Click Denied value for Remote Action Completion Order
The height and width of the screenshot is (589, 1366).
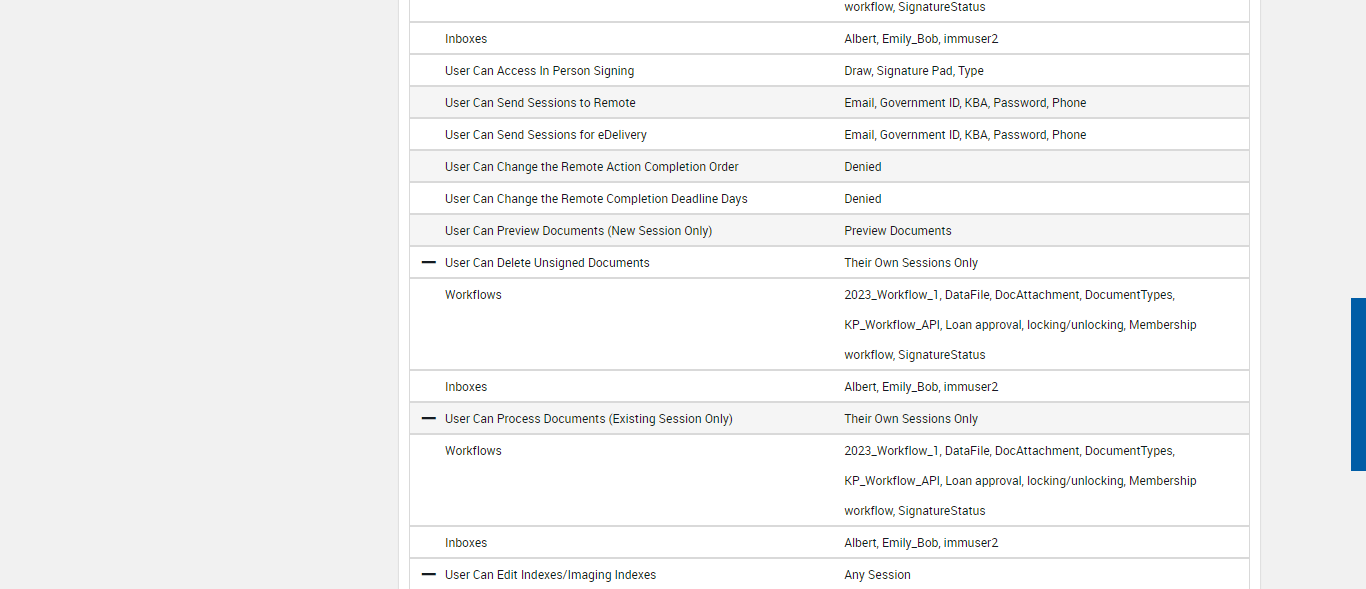863,167
